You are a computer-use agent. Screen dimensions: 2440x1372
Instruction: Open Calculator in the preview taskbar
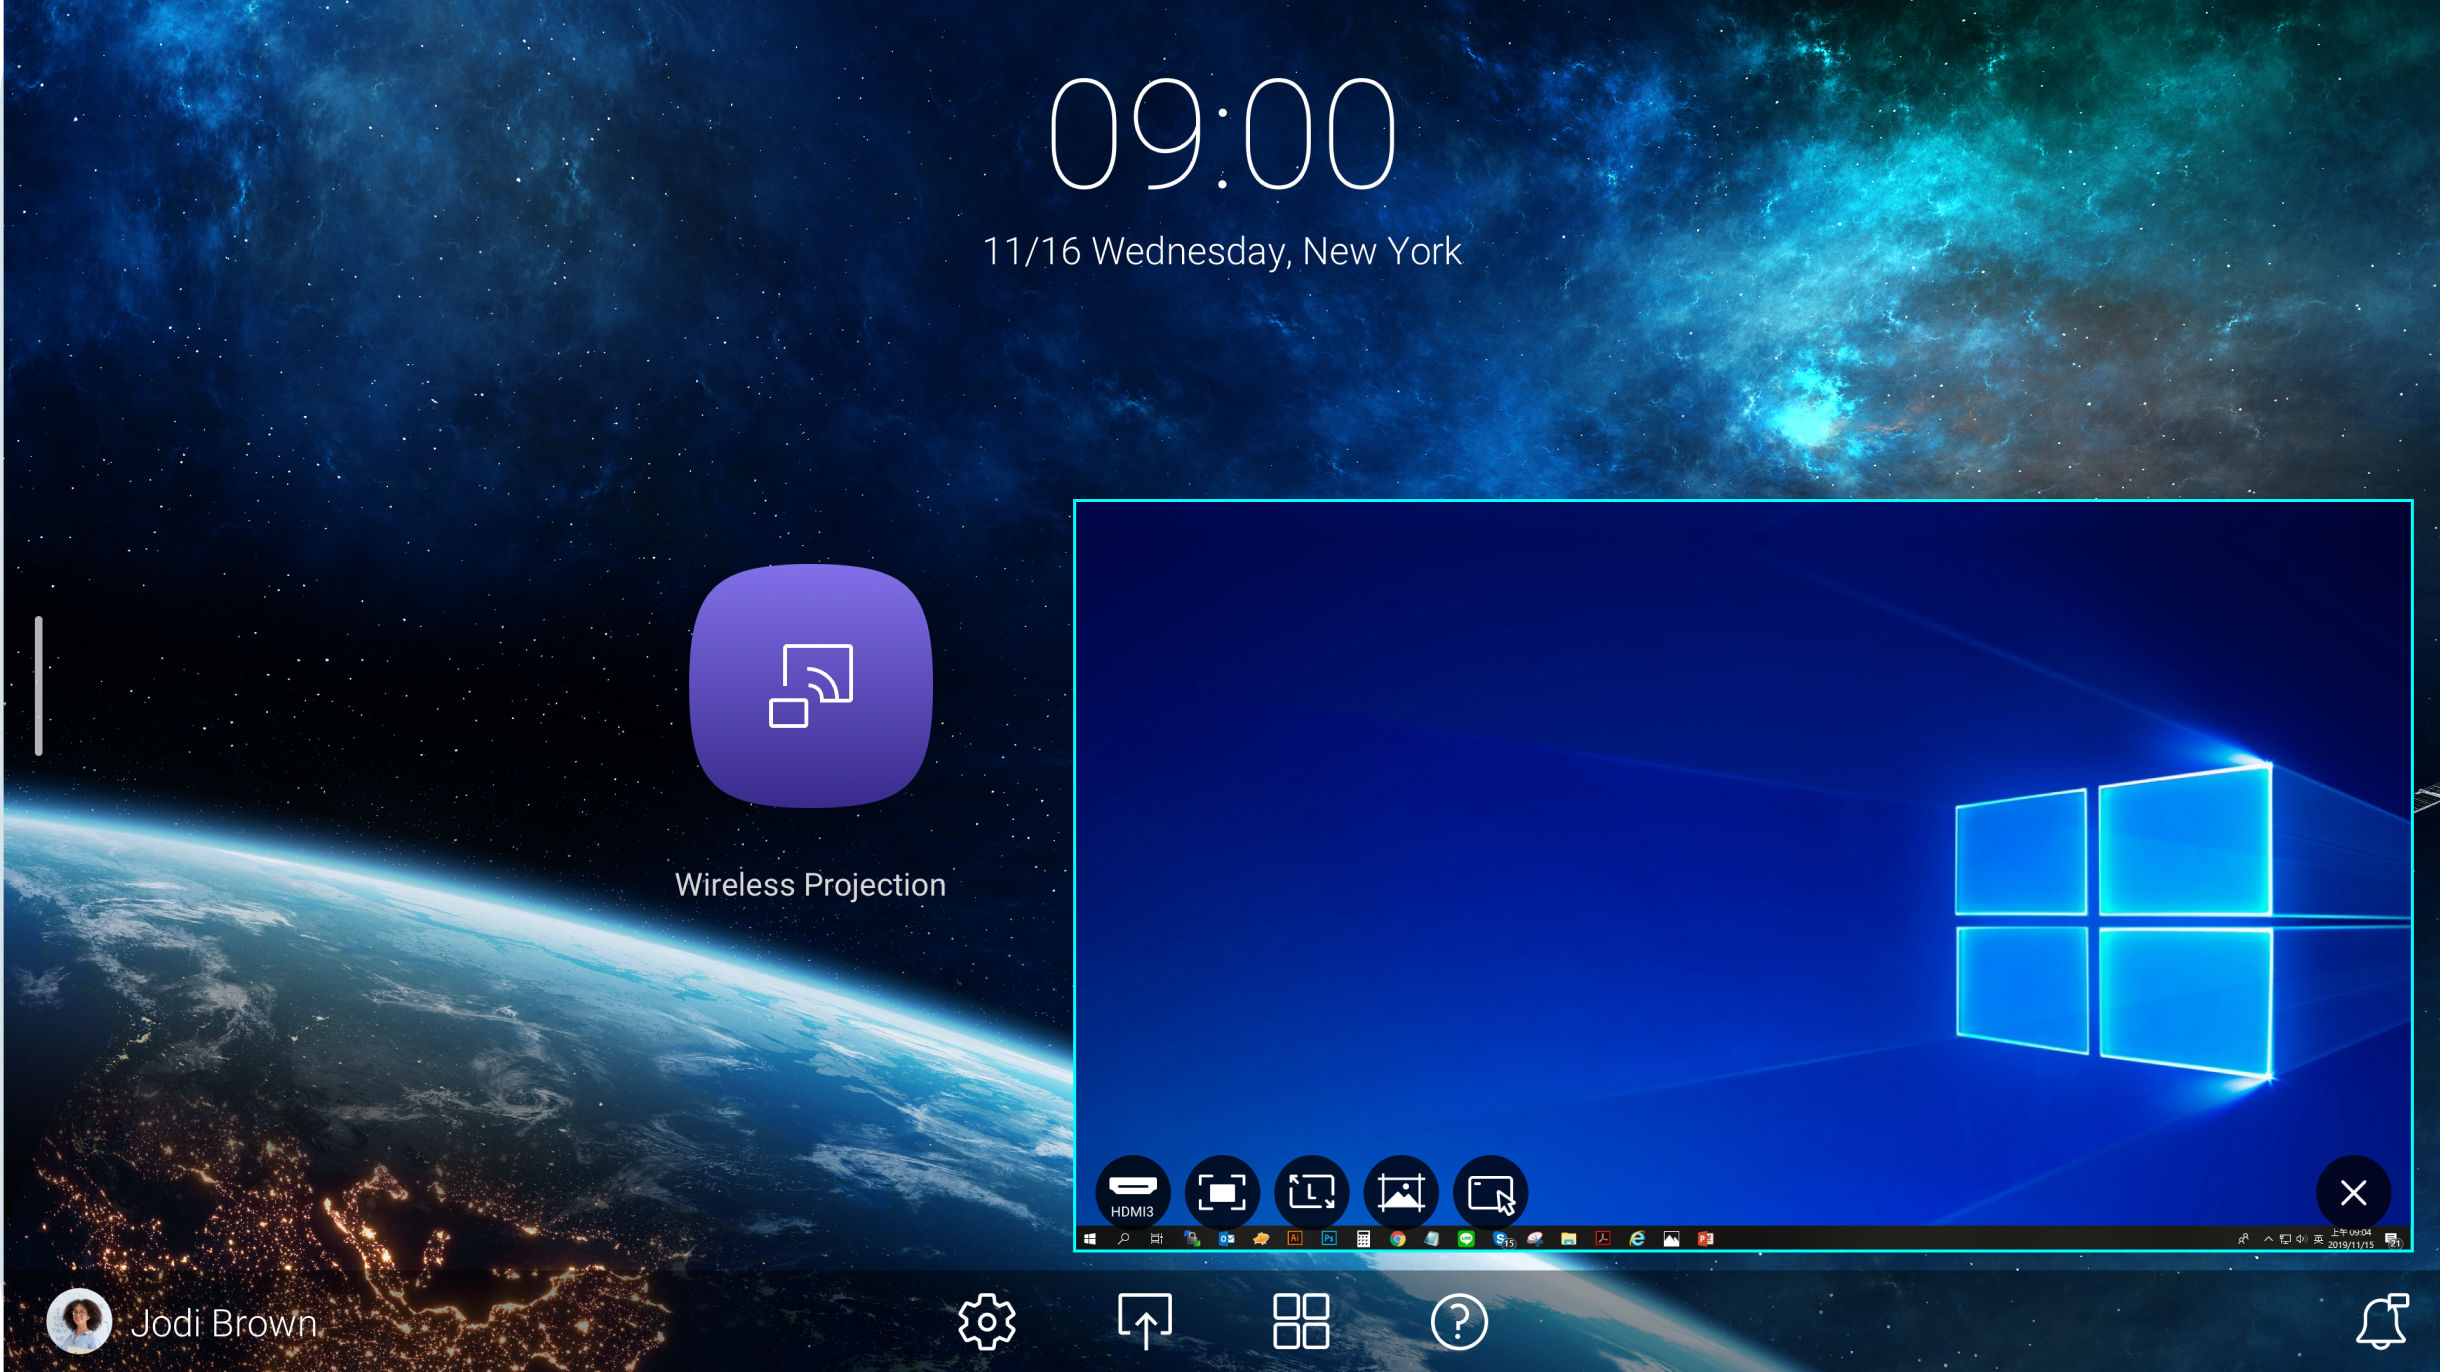click(1363, 1239)
